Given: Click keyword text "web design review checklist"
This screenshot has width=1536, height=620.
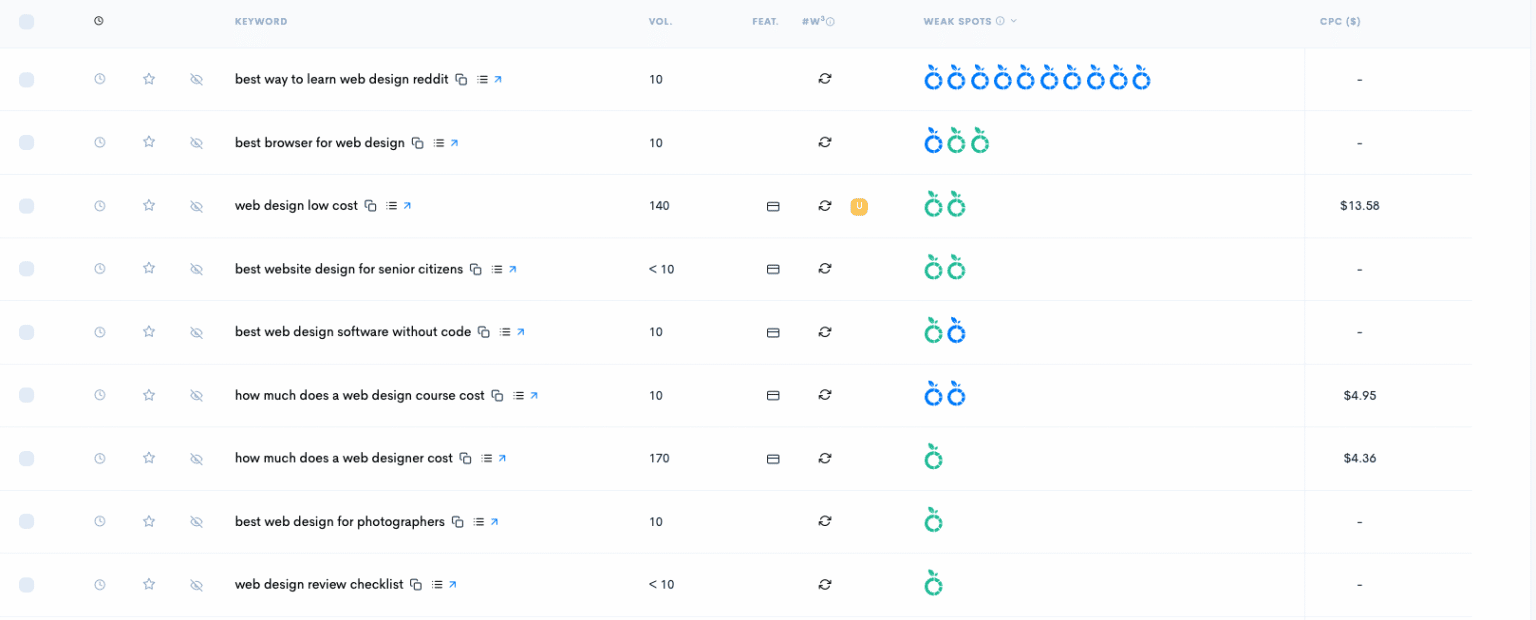Looking at the screenshot, I should [x=318, y=585].
